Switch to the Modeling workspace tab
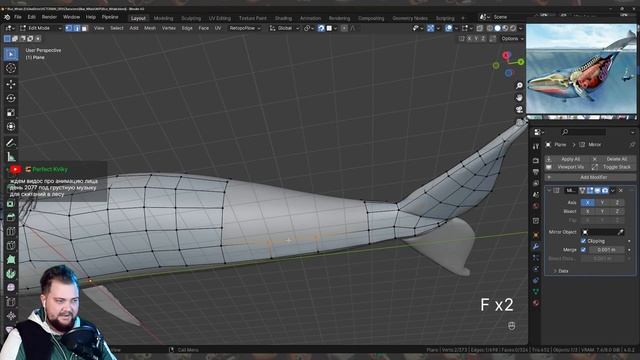This screenshot has height=360, width=640. [x=163, y=18]
